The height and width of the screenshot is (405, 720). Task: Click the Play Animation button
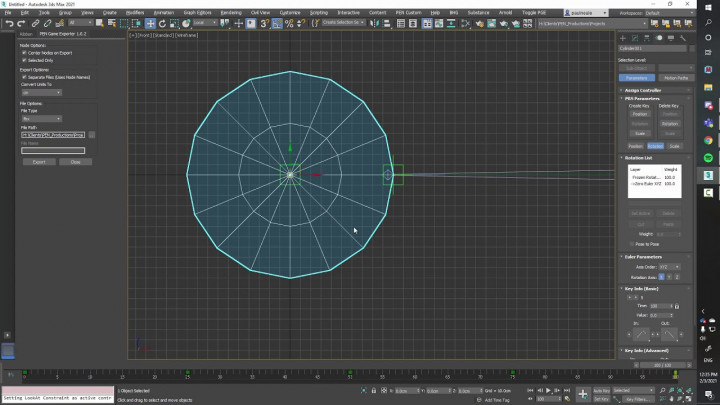click(548, 391)
